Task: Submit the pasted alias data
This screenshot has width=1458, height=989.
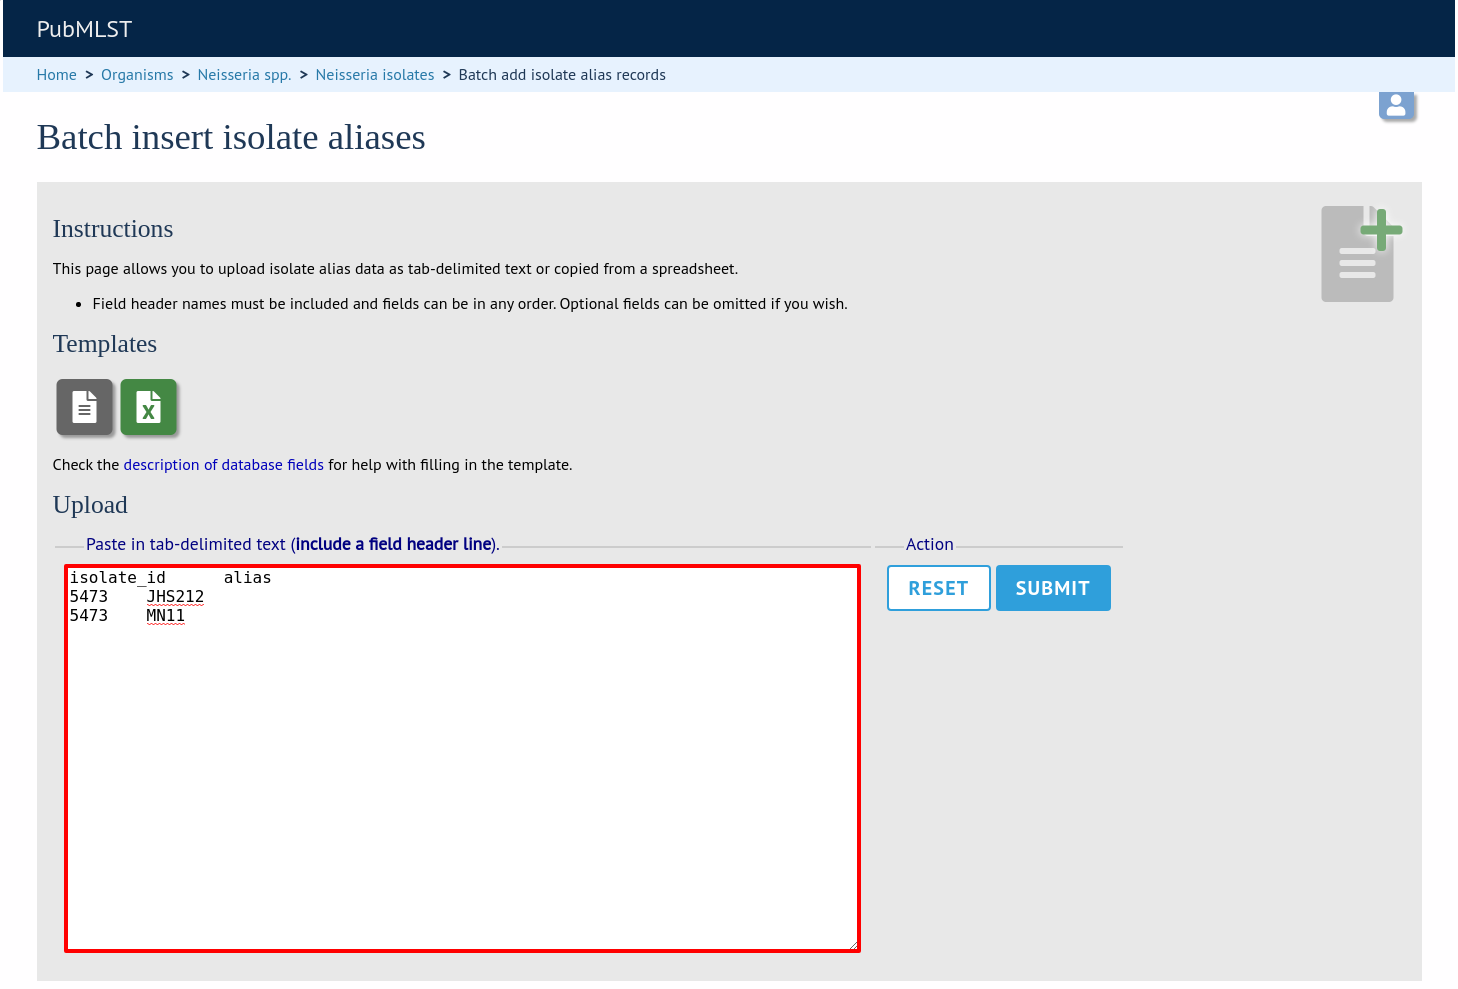Action: [1053, 588]
